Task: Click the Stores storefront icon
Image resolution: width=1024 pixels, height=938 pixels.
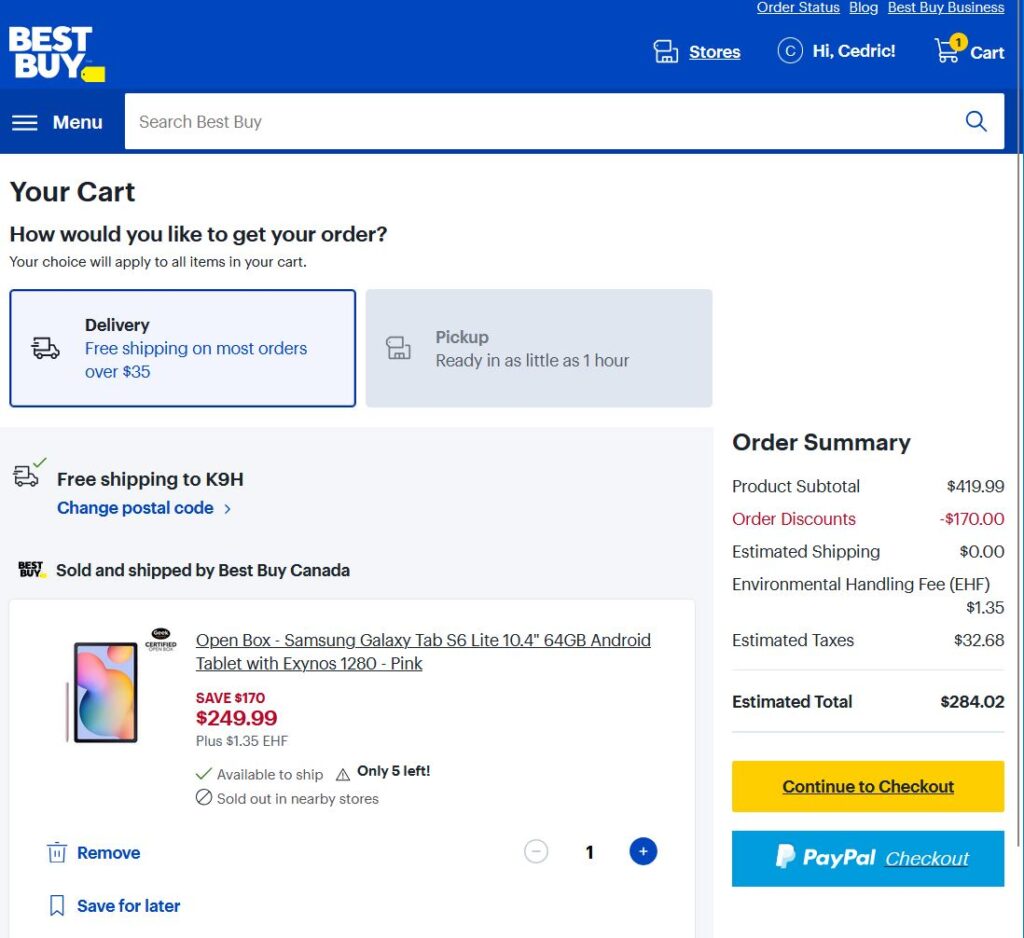Action: [666, 51]
